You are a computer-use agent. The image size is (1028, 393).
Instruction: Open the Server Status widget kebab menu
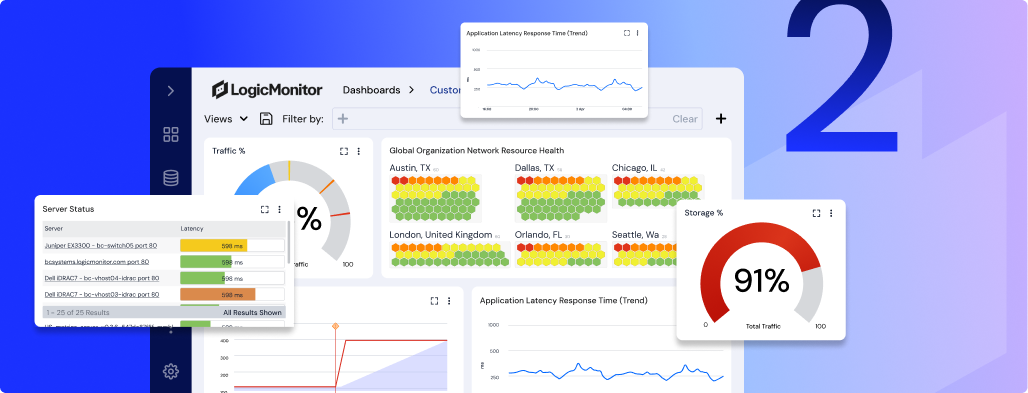279,209
